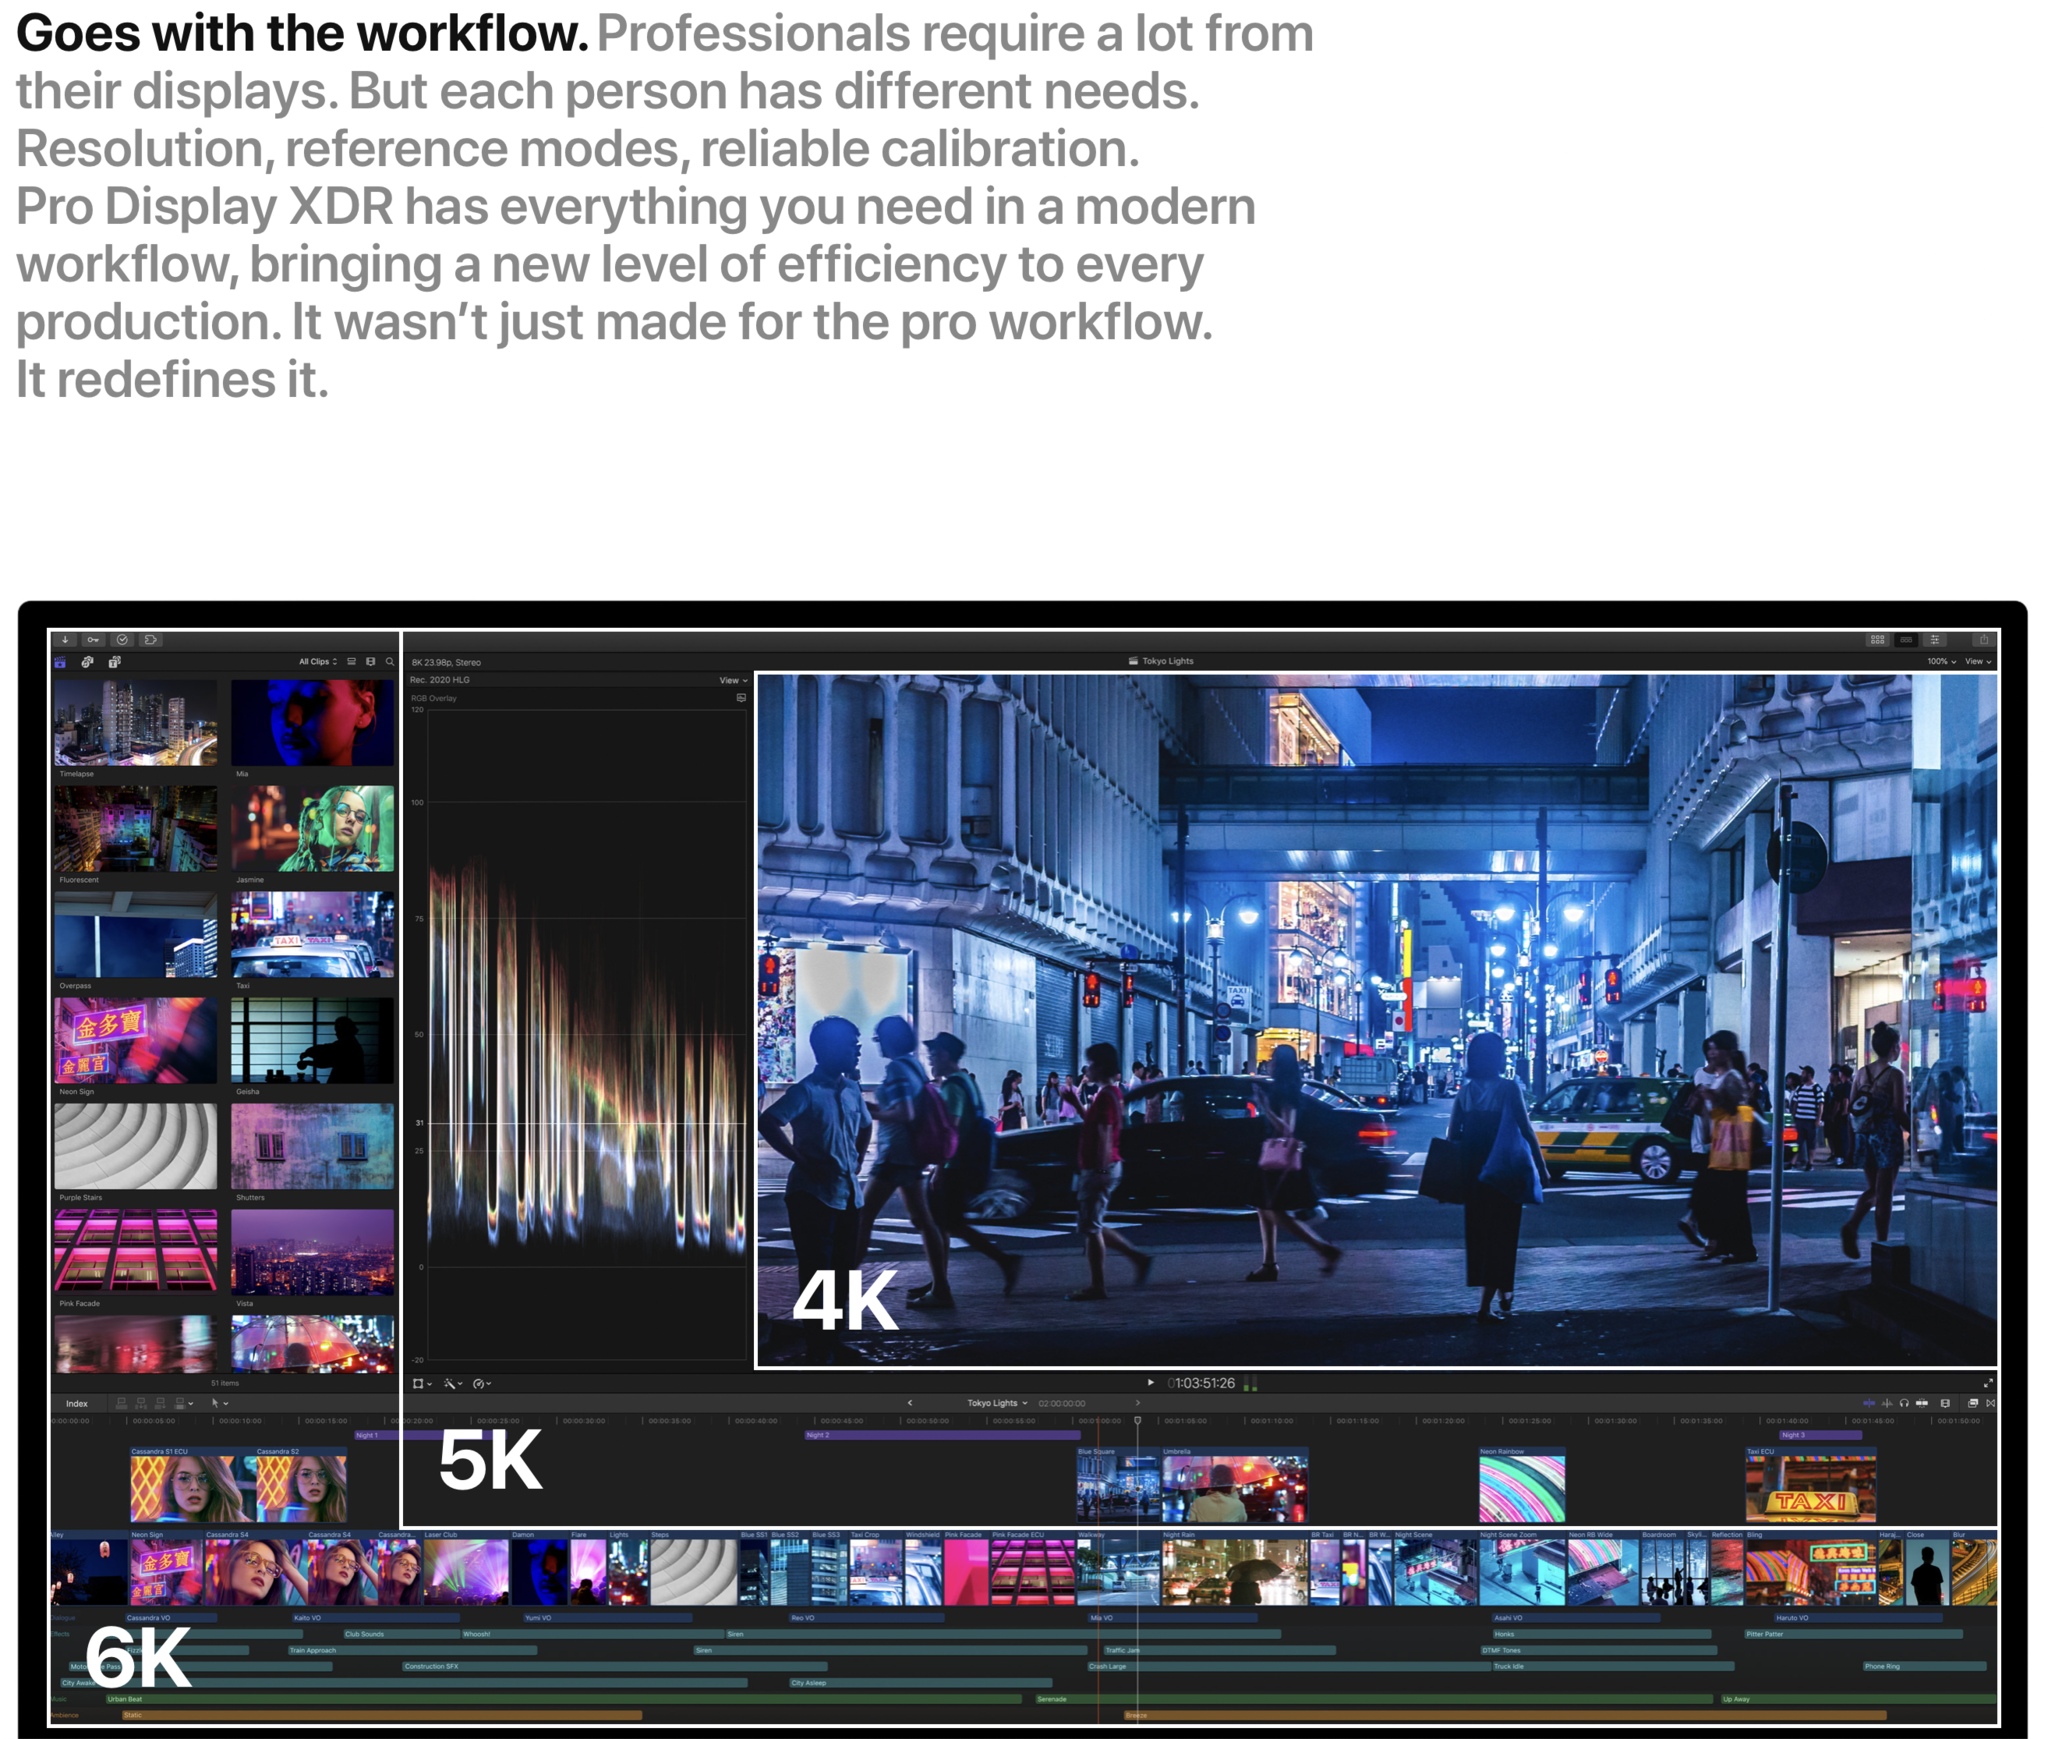Open the Keyword Editor key icon
Viewport: 2048px width, 1739px height.
point(93,640)
